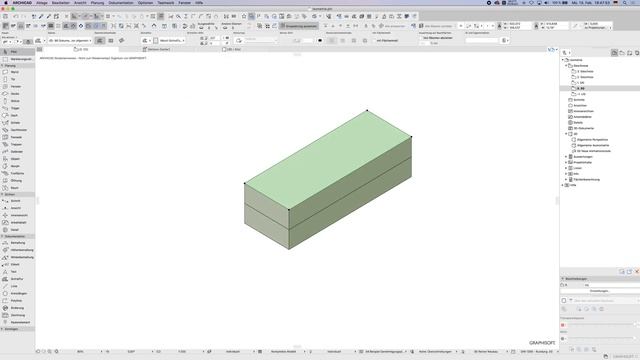Select the Linie tool

[17, 286]
